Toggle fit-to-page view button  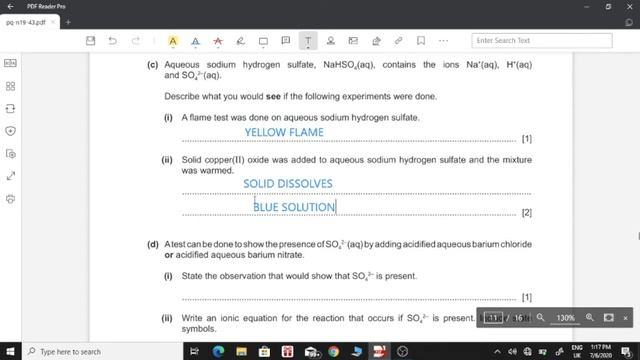tap(609, 318)
